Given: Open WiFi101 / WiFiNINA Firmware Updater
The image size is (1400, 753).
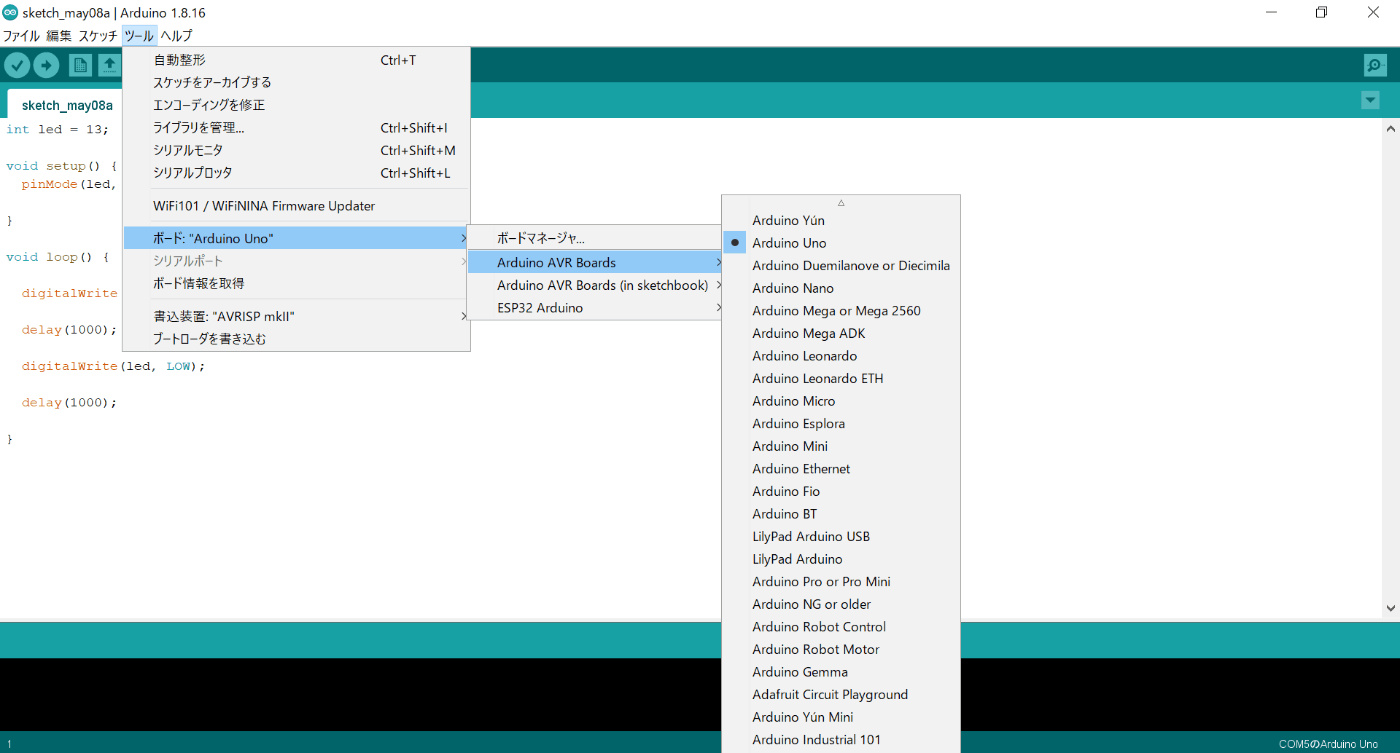Looking at the screenshot, I should (296, 206).
